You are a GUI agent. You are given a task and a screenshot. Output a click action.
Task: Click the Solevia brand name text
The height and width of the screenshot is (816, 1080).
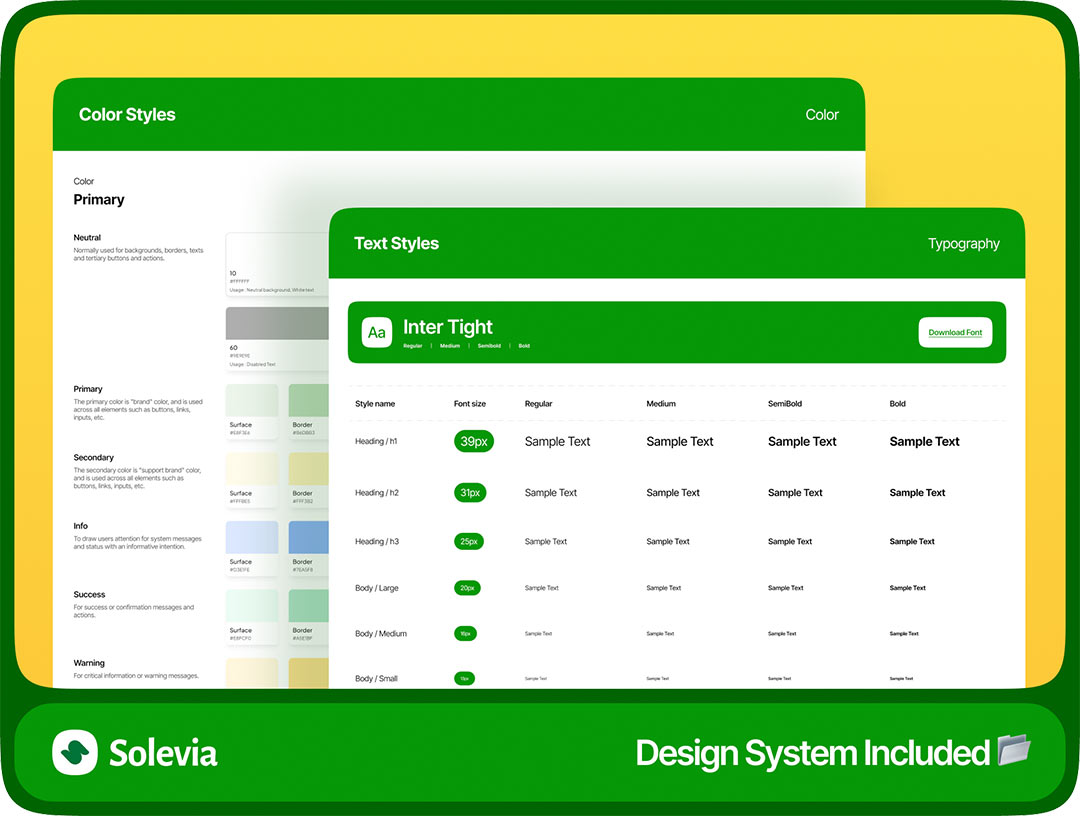click(163, 753)
